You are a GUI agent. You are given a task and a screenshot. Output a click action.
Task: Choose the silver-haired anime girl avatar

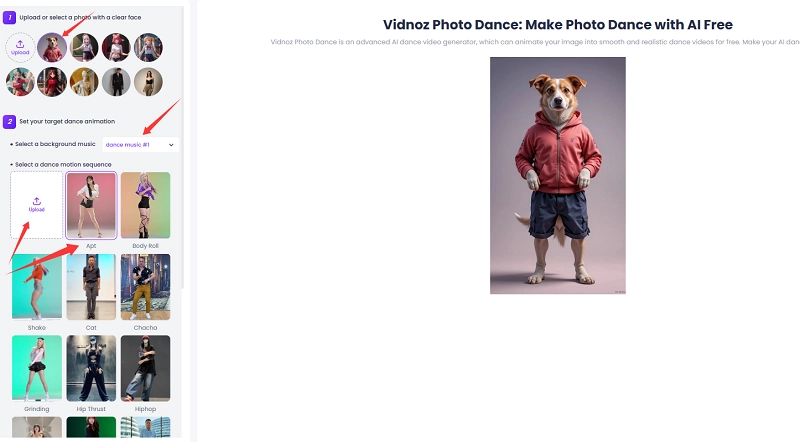(x=84, y=47)
